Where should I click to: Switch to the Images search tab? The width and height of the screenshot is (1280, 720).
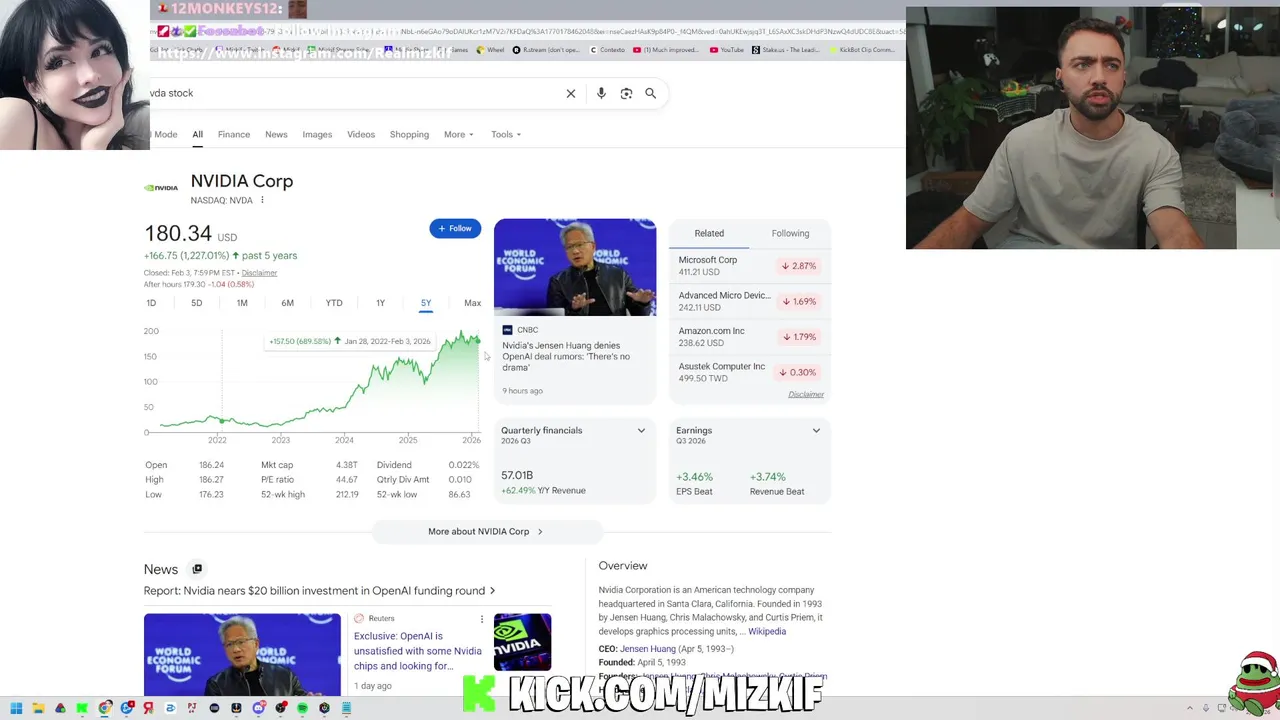tap(317, 134)
